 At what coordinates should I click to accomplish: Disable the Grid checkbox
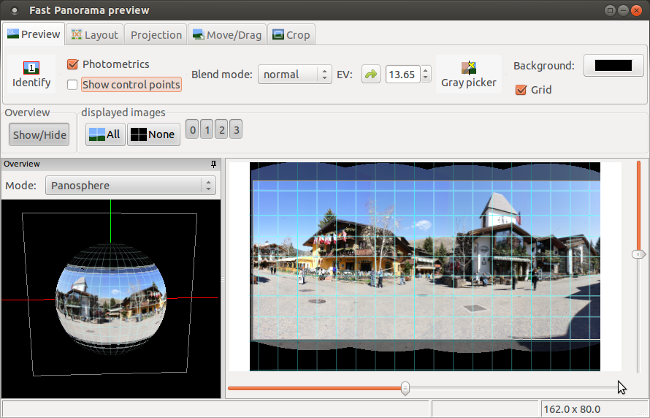(520, 90)
